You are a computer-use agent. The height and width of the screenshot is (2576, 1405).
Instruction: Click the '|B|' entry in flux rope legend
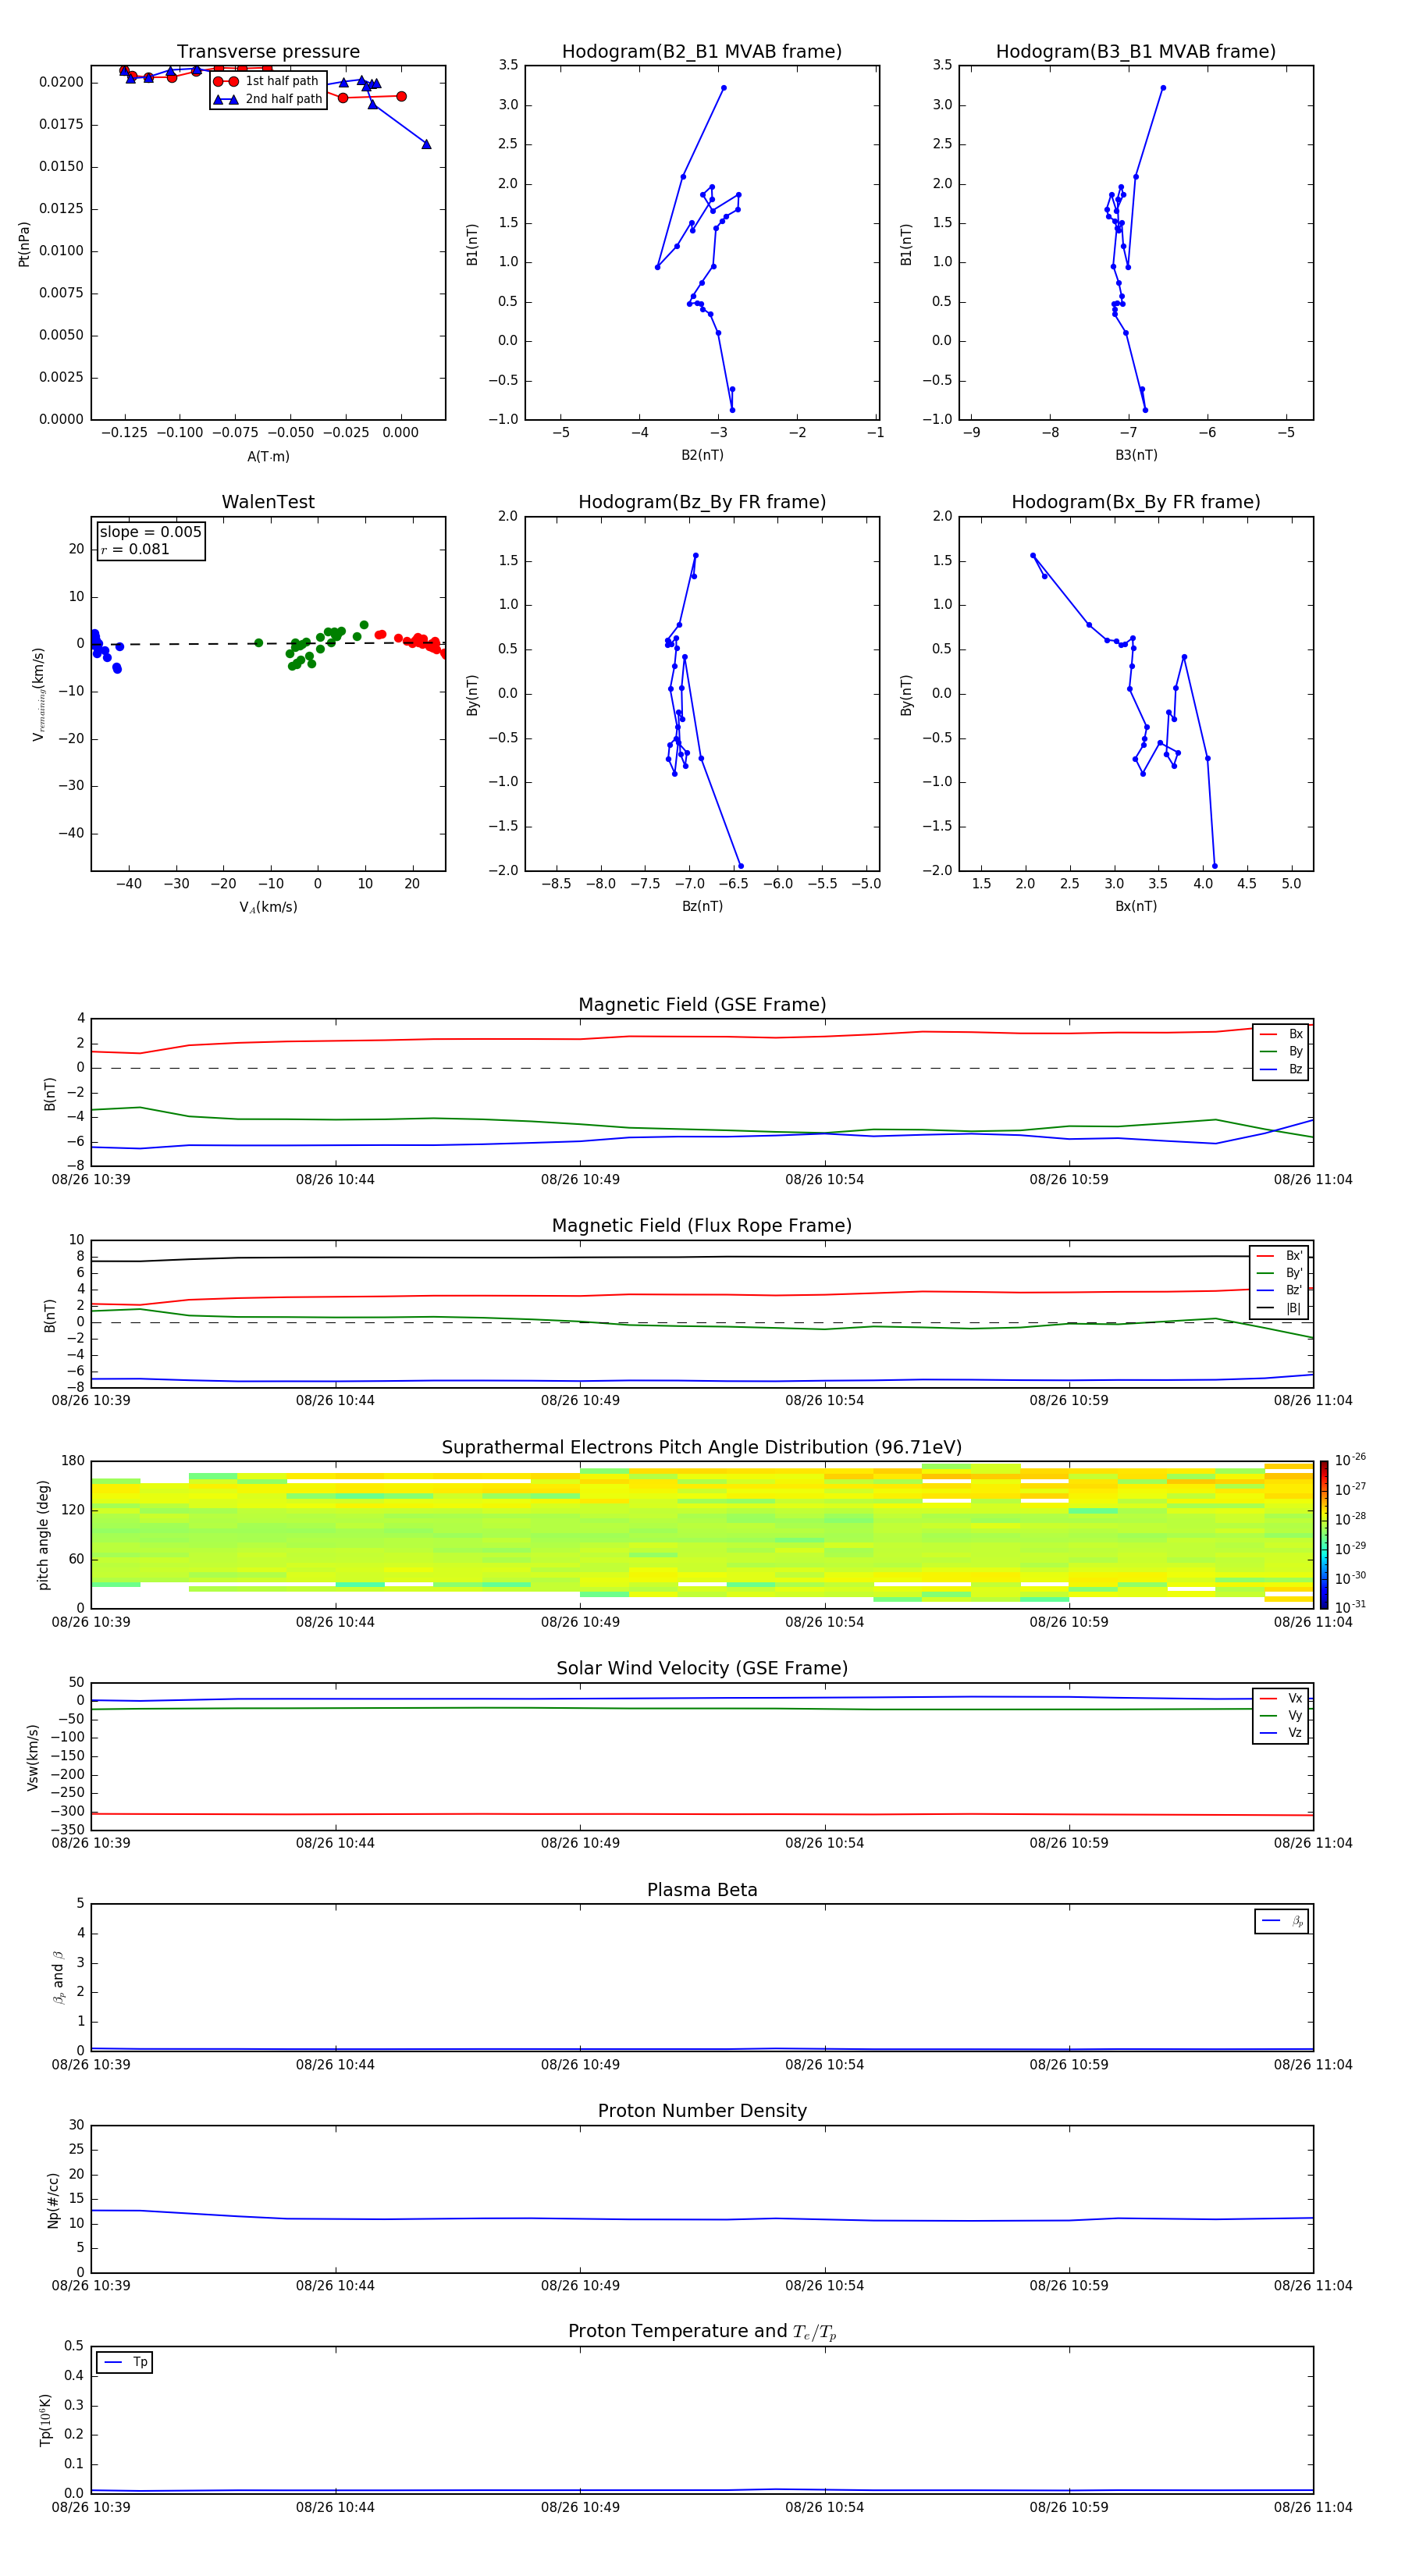click(1279, 1308)
